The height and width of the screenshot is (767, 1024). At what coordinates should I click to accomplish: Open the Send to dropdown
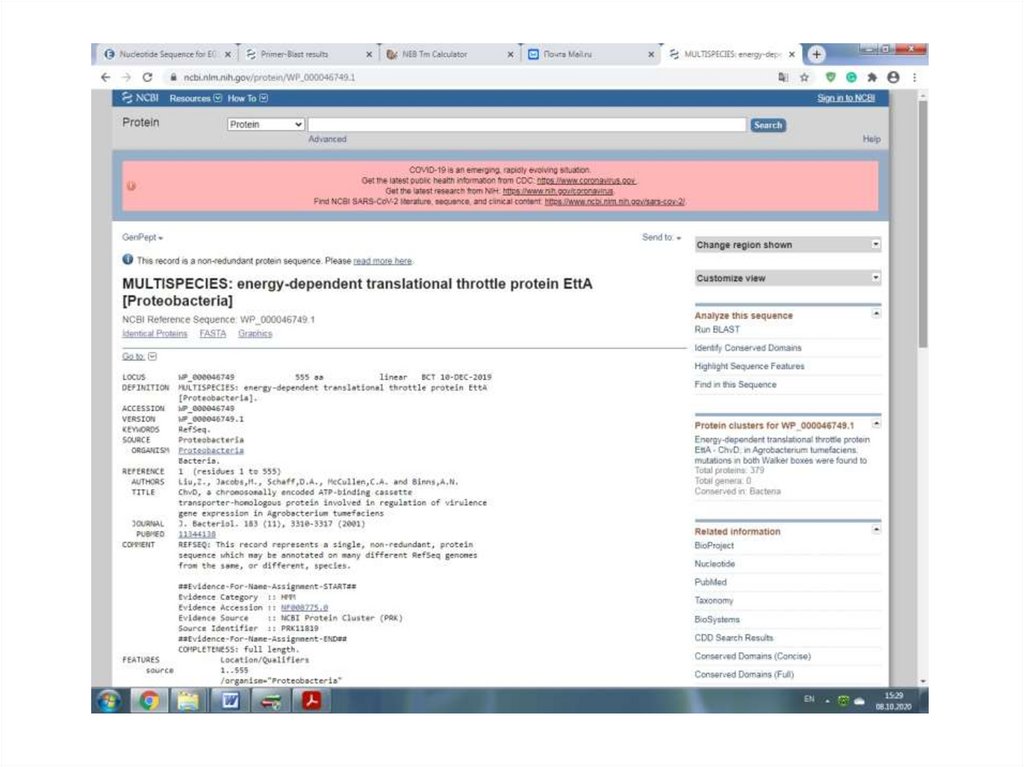click(x=662, y=237)
